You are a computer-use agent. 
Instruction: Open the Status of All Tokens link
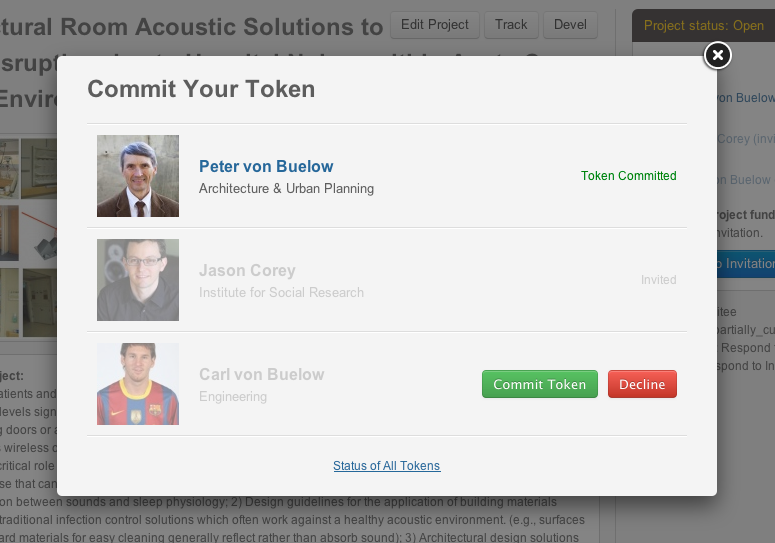(386, 466)
